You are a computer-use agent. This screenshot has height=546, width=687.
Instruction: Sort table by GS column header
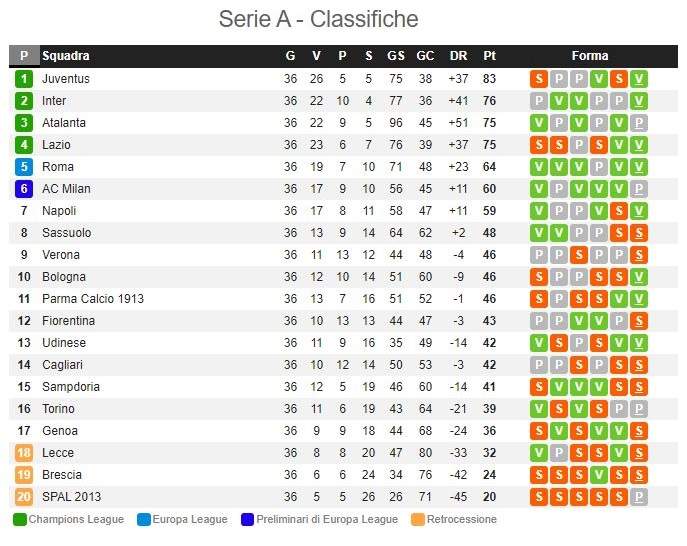396,56
